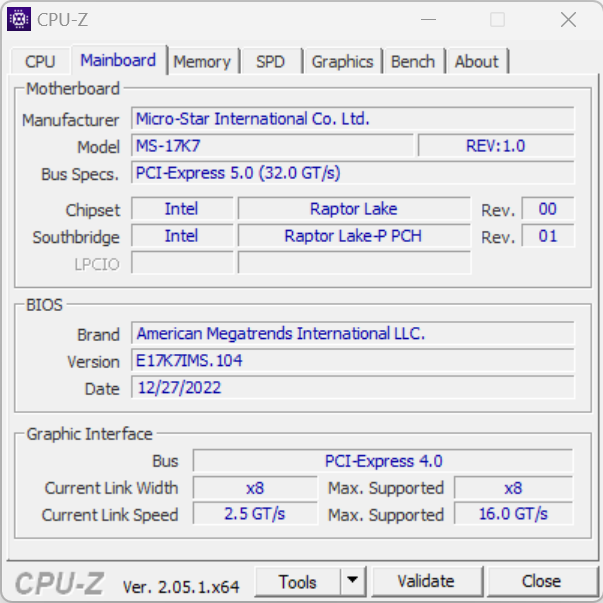Select the Model value MS-17K7

[x=272, y=146]
